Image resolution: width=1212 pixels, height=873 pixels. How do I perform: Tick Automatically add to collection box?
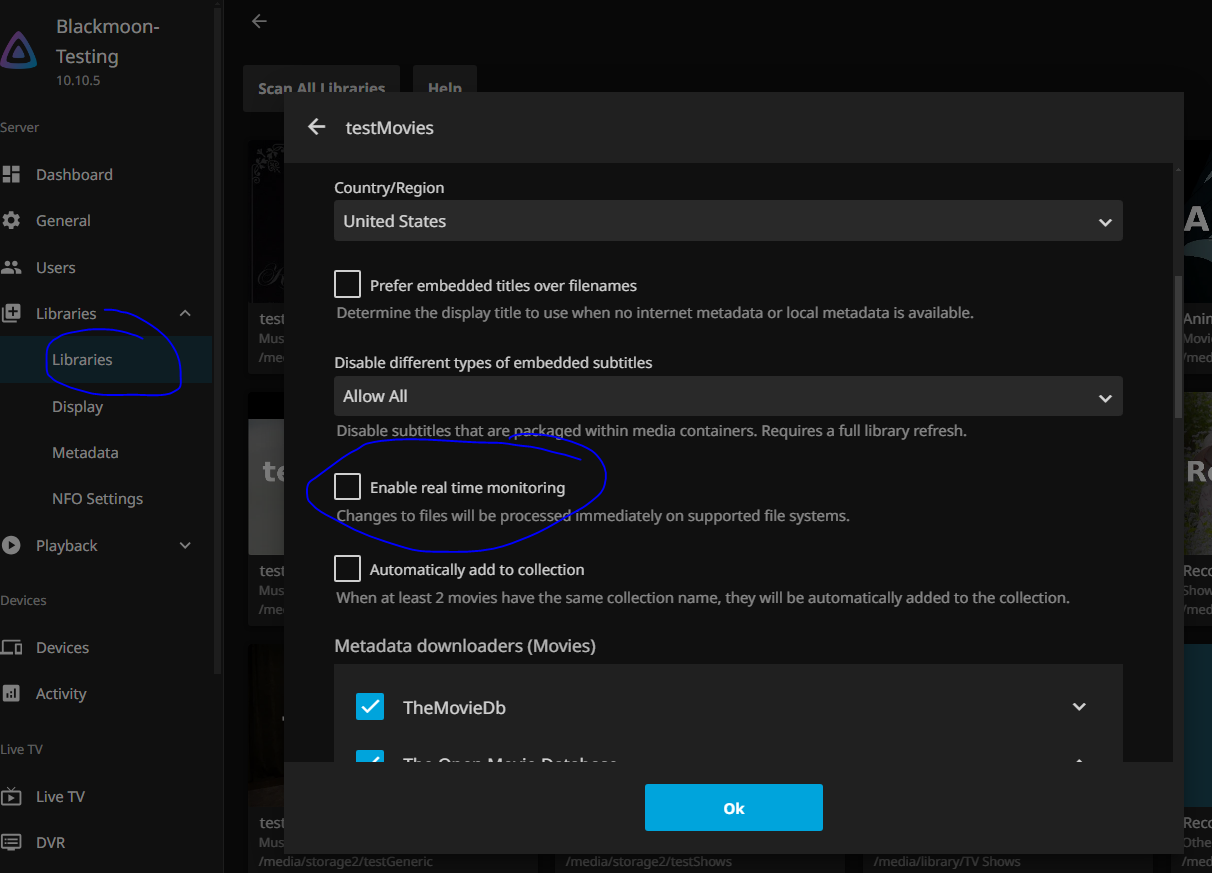pyautogui.click(x=347, y=569)
